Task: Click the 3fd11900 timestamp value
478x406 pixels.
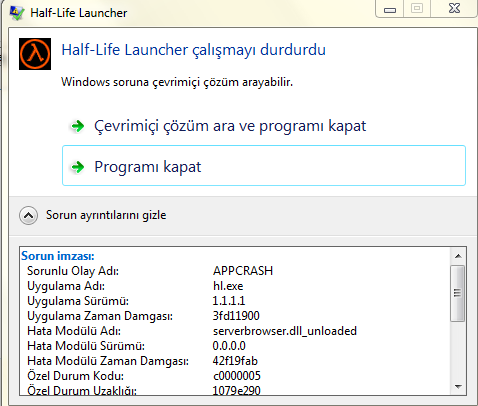Action: tap(236, 316)
